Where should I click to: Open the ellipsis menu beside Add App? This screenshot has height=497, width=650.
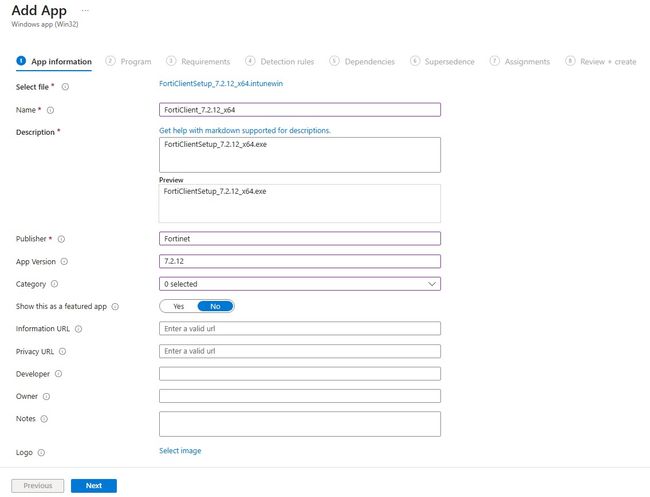tap(84, 10)
